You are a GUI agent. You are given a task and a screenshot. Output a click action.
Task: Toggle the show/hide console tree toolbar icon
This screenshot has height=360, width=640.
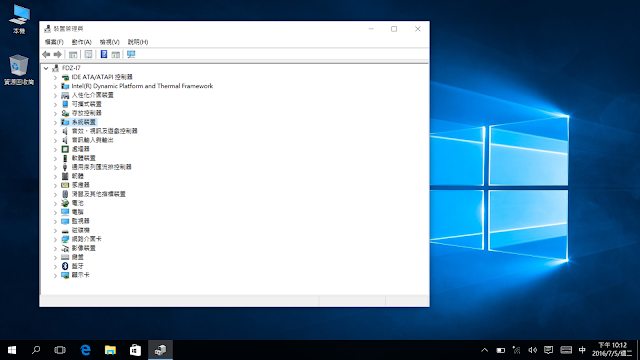coord(73,54)
